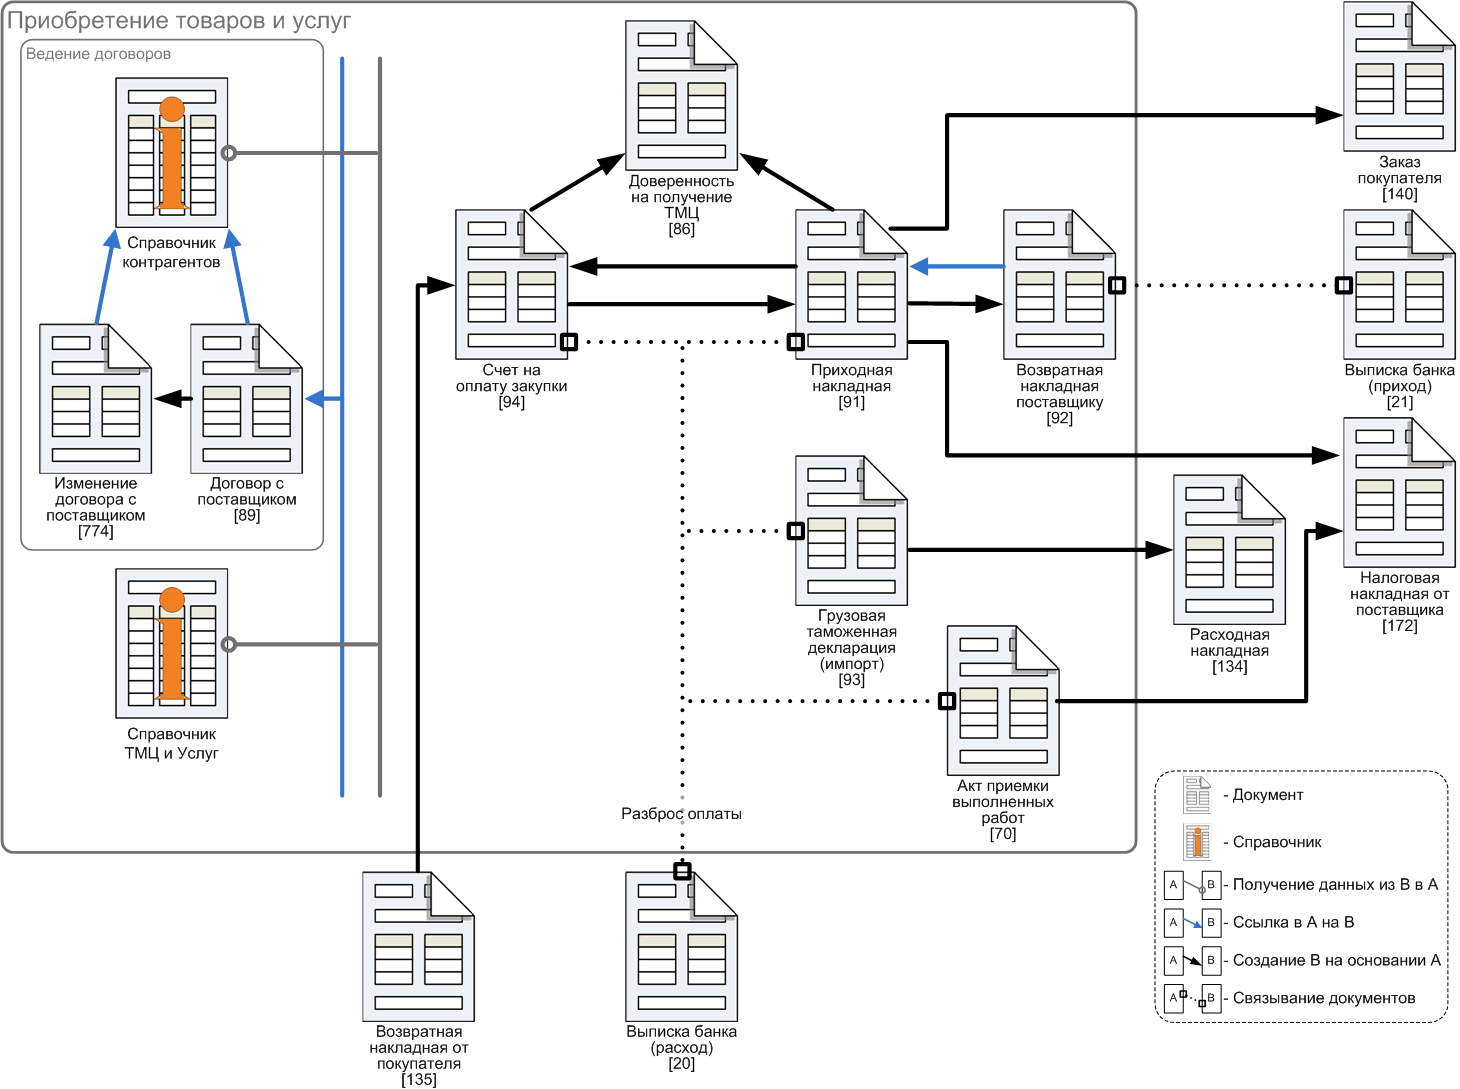This screenshot has width=1460, height=1089.
Task: Click the Счет на оплату закупки [94] caption
Action: (x=512, y=386)
